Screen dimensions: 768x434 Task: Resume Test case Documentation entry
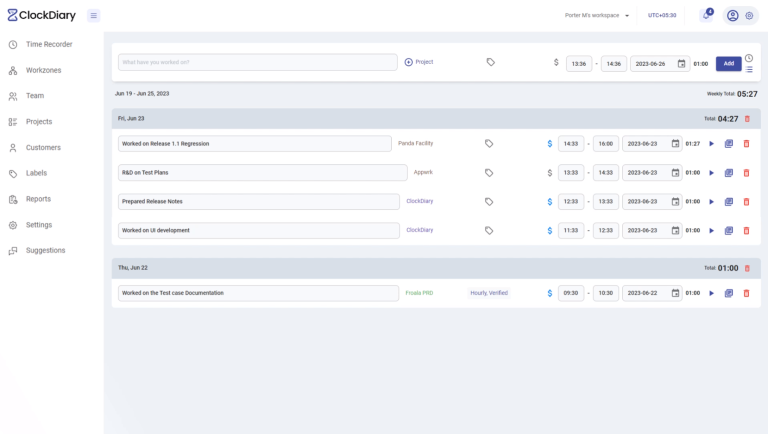click(712, 293)
